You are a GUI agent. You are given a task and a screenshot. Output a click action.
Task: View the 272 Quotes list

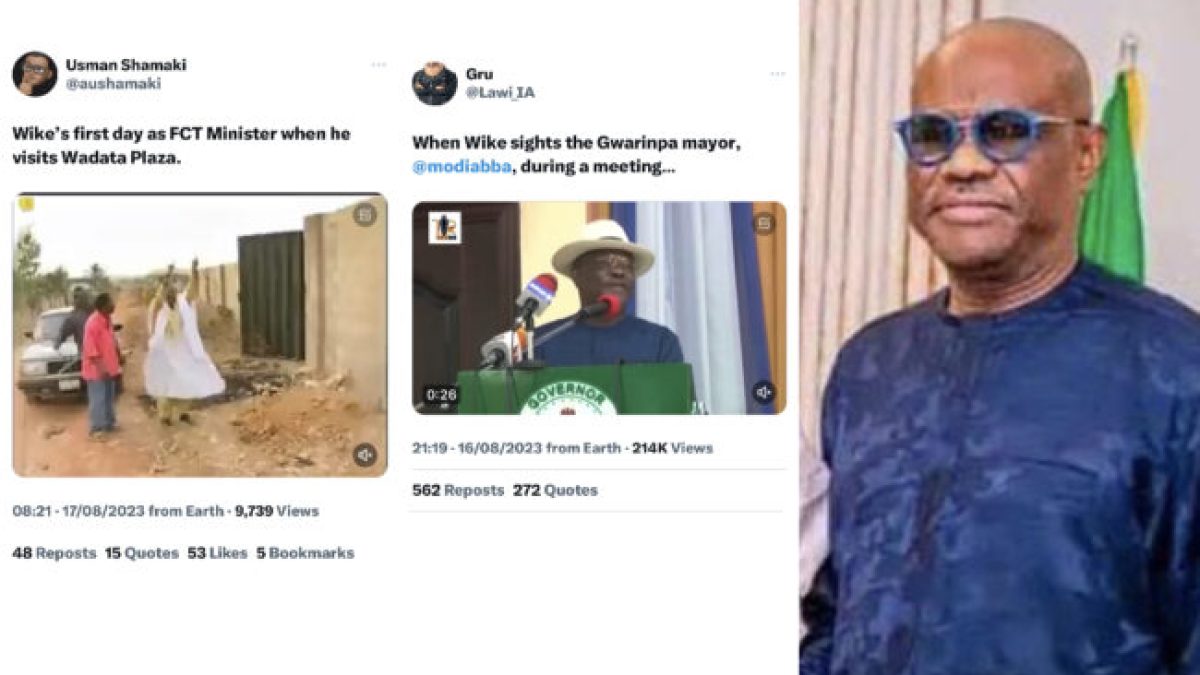click(555, 490)
